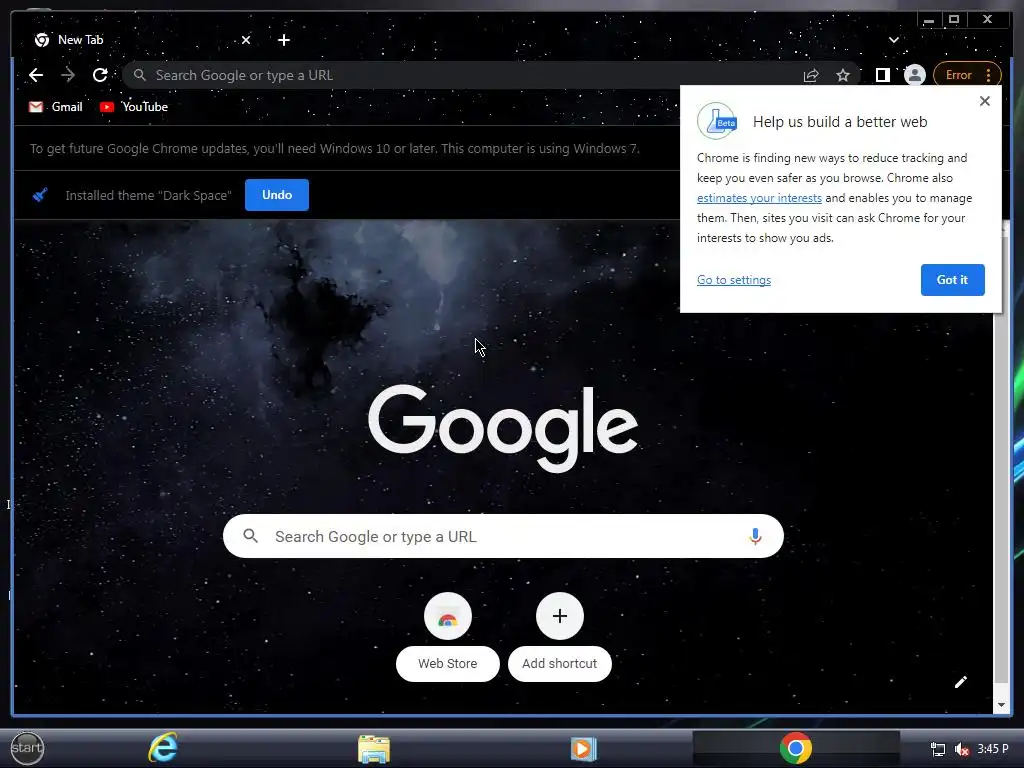This screenshot has width=1024, height=768.
Task: Click the Google logo on page
Action: [x=503, y=428]
